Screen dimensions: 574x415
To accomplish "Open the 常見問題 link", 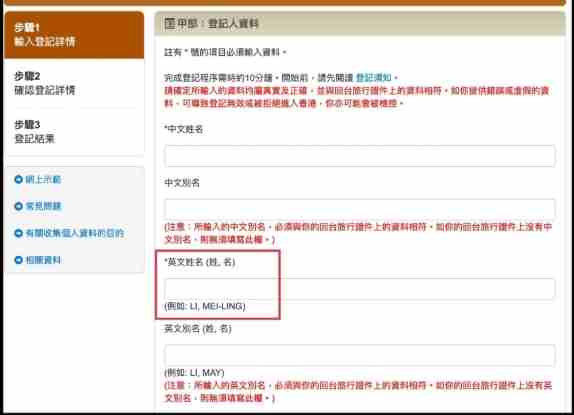I will click(43, 206).
